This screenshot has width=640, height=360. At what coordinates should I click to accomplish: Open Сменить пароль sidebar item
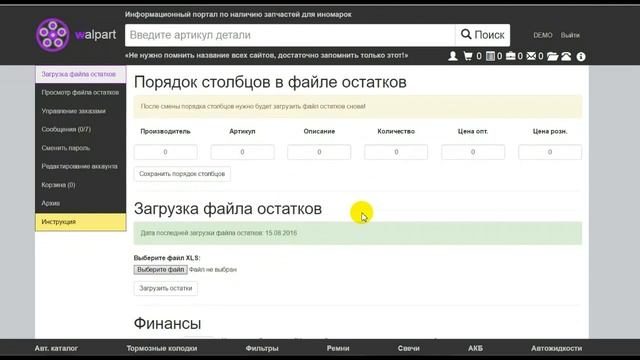pyautogui.click(x=80, y=148)
